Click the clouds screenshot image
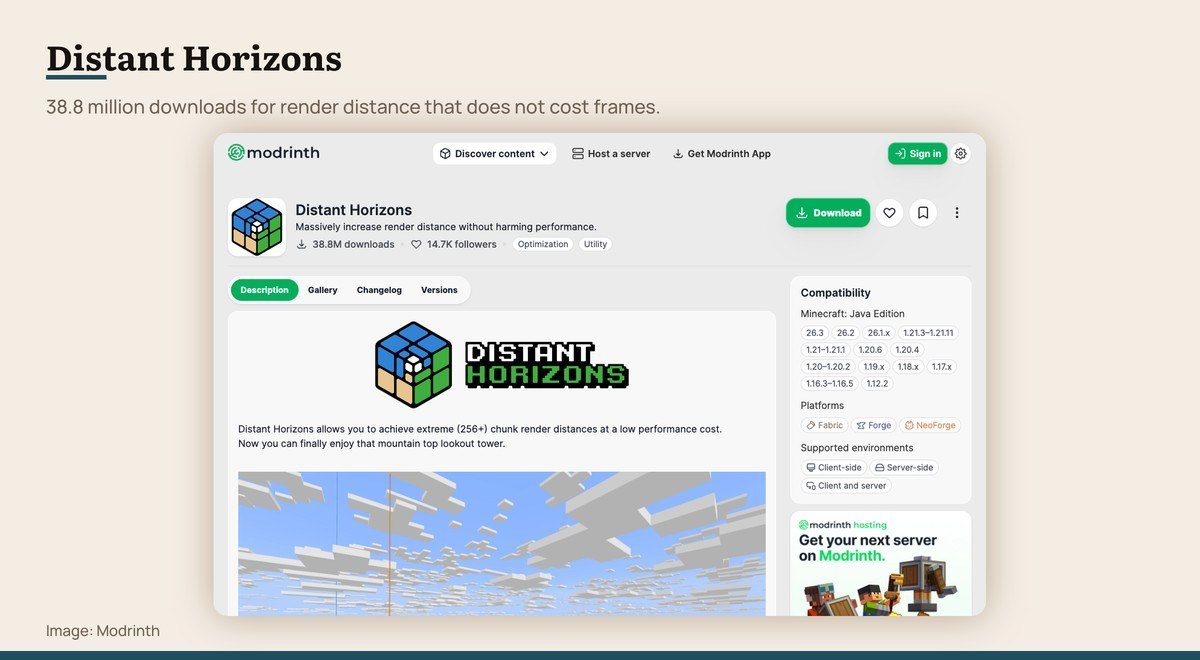 click(x=502, y=543)
